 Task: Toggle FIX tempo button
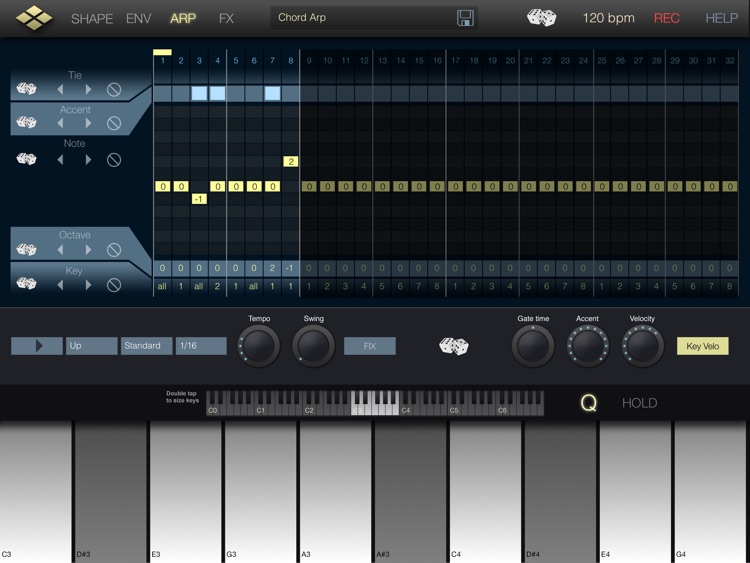tap(370, 346)
